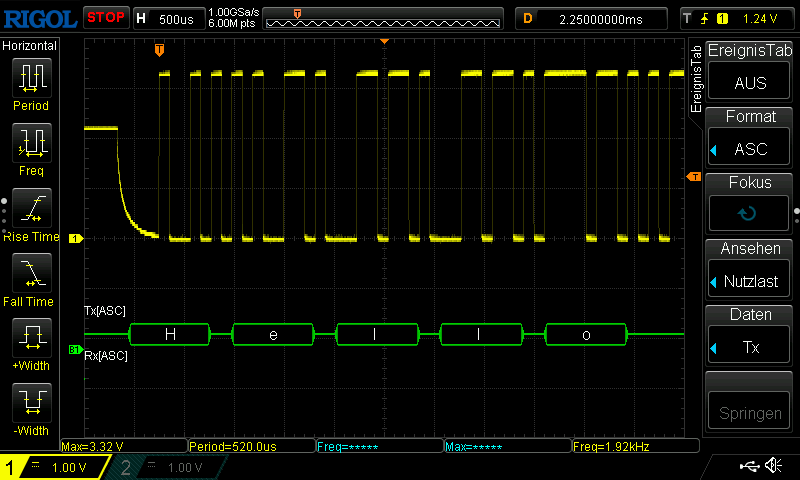Viewport: 800px width, 480px height.
Task: Click the trigger source channel 1 badge
Action: click(722, 19)
